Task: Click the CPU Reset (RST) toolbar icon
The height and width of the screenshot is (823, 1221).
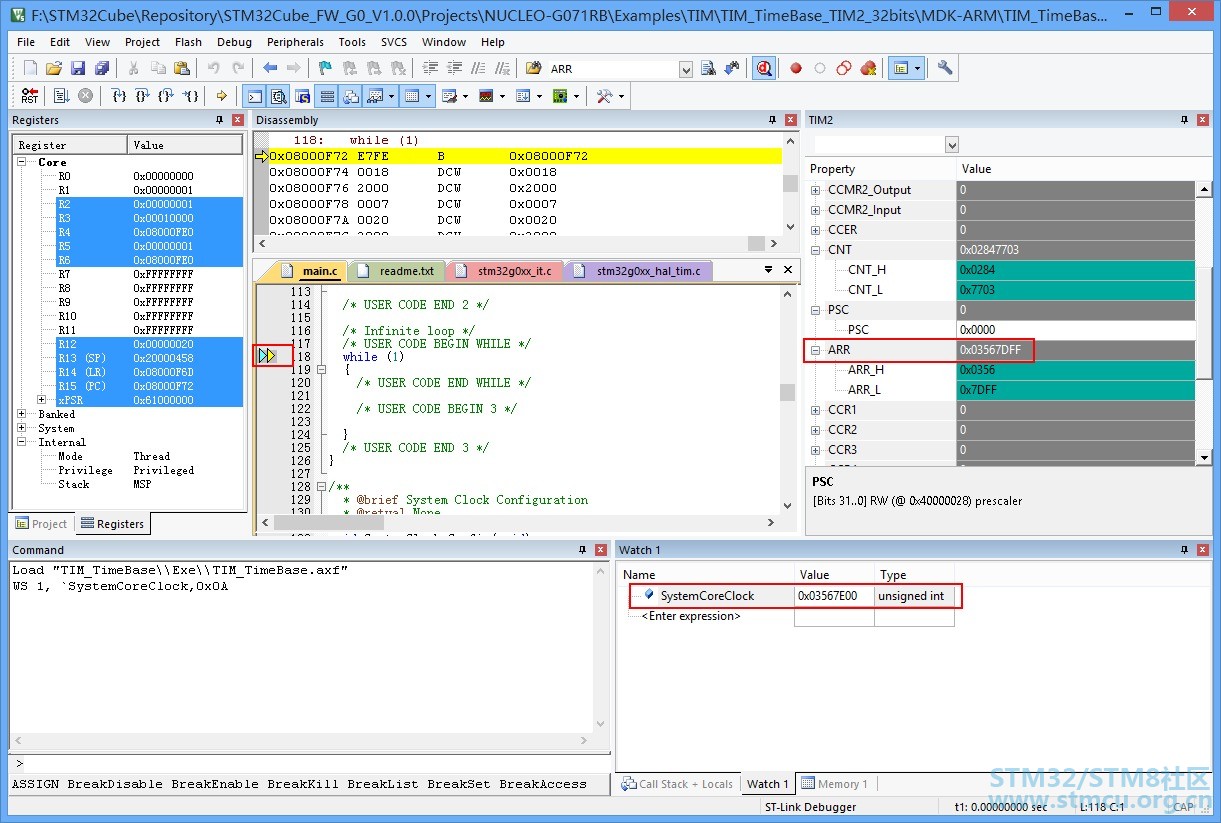Action: (30, 96)
